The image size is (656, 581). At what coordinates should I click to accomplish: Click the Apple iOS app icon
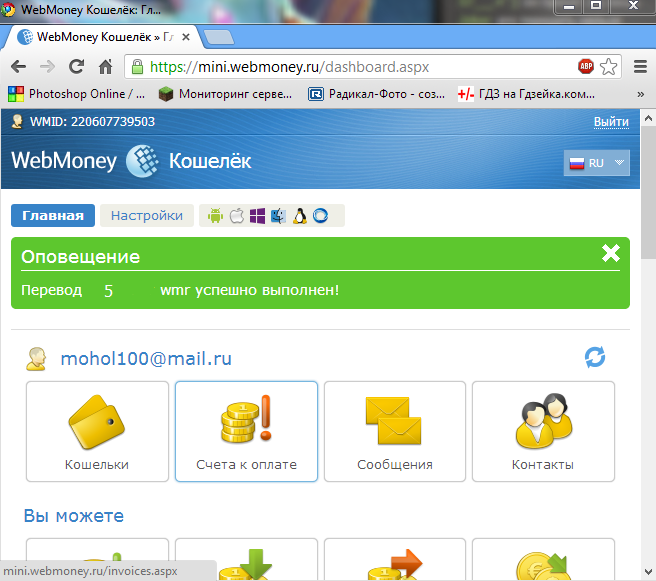[x=237, y=216]
